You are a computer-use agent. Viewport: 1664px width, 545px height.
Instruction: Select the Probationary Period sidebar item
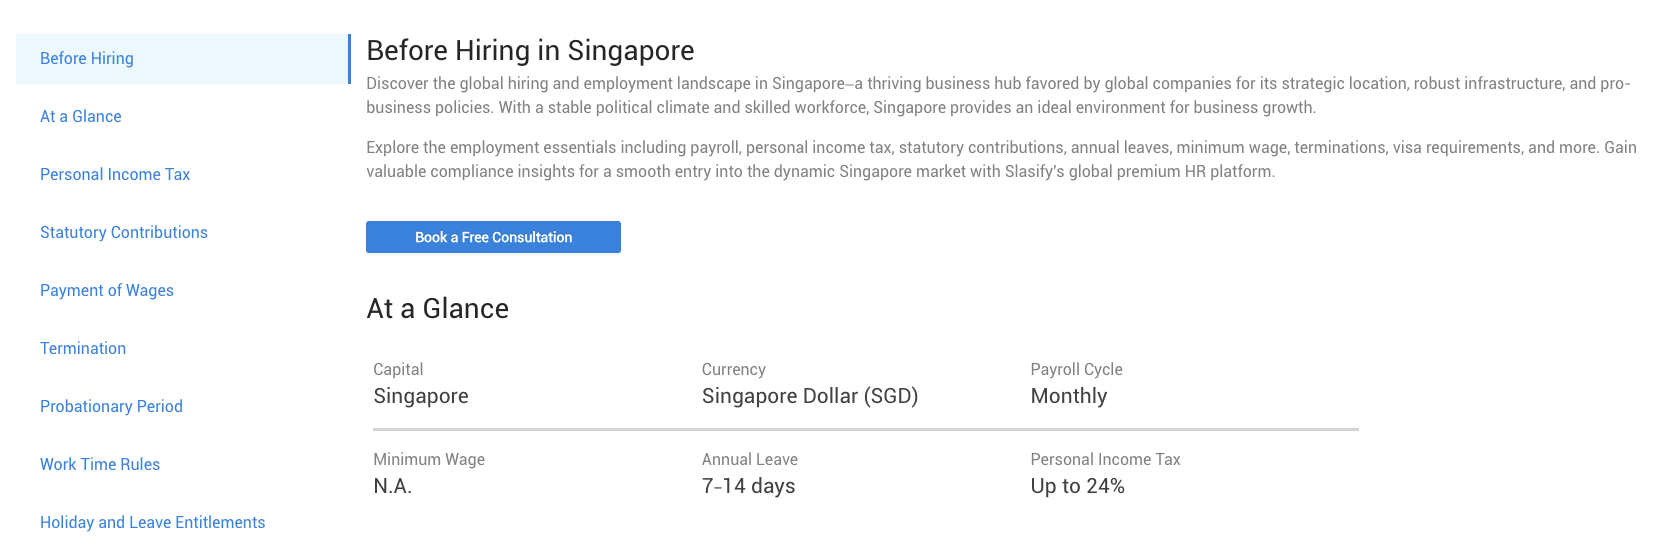click(111, 407)
